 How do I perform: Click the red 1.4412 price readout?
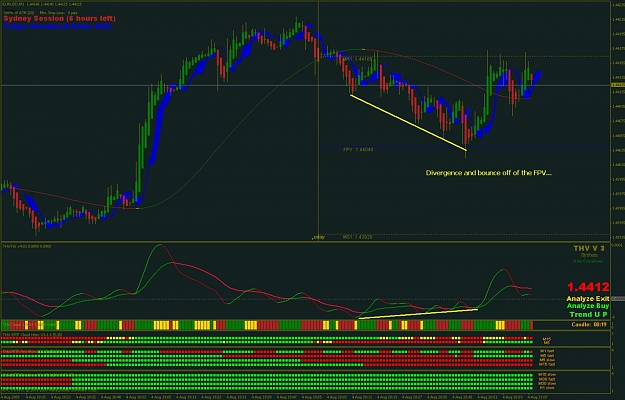tap(588, 287)
